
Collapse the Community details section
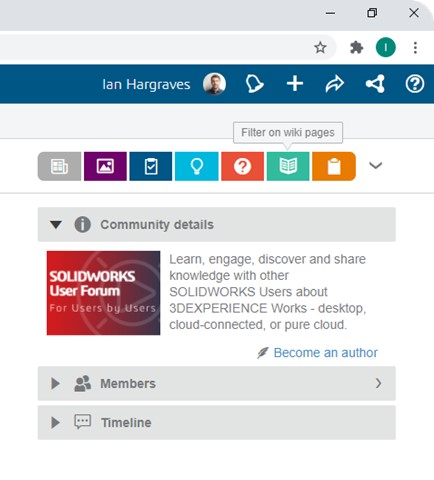(217, 224)
